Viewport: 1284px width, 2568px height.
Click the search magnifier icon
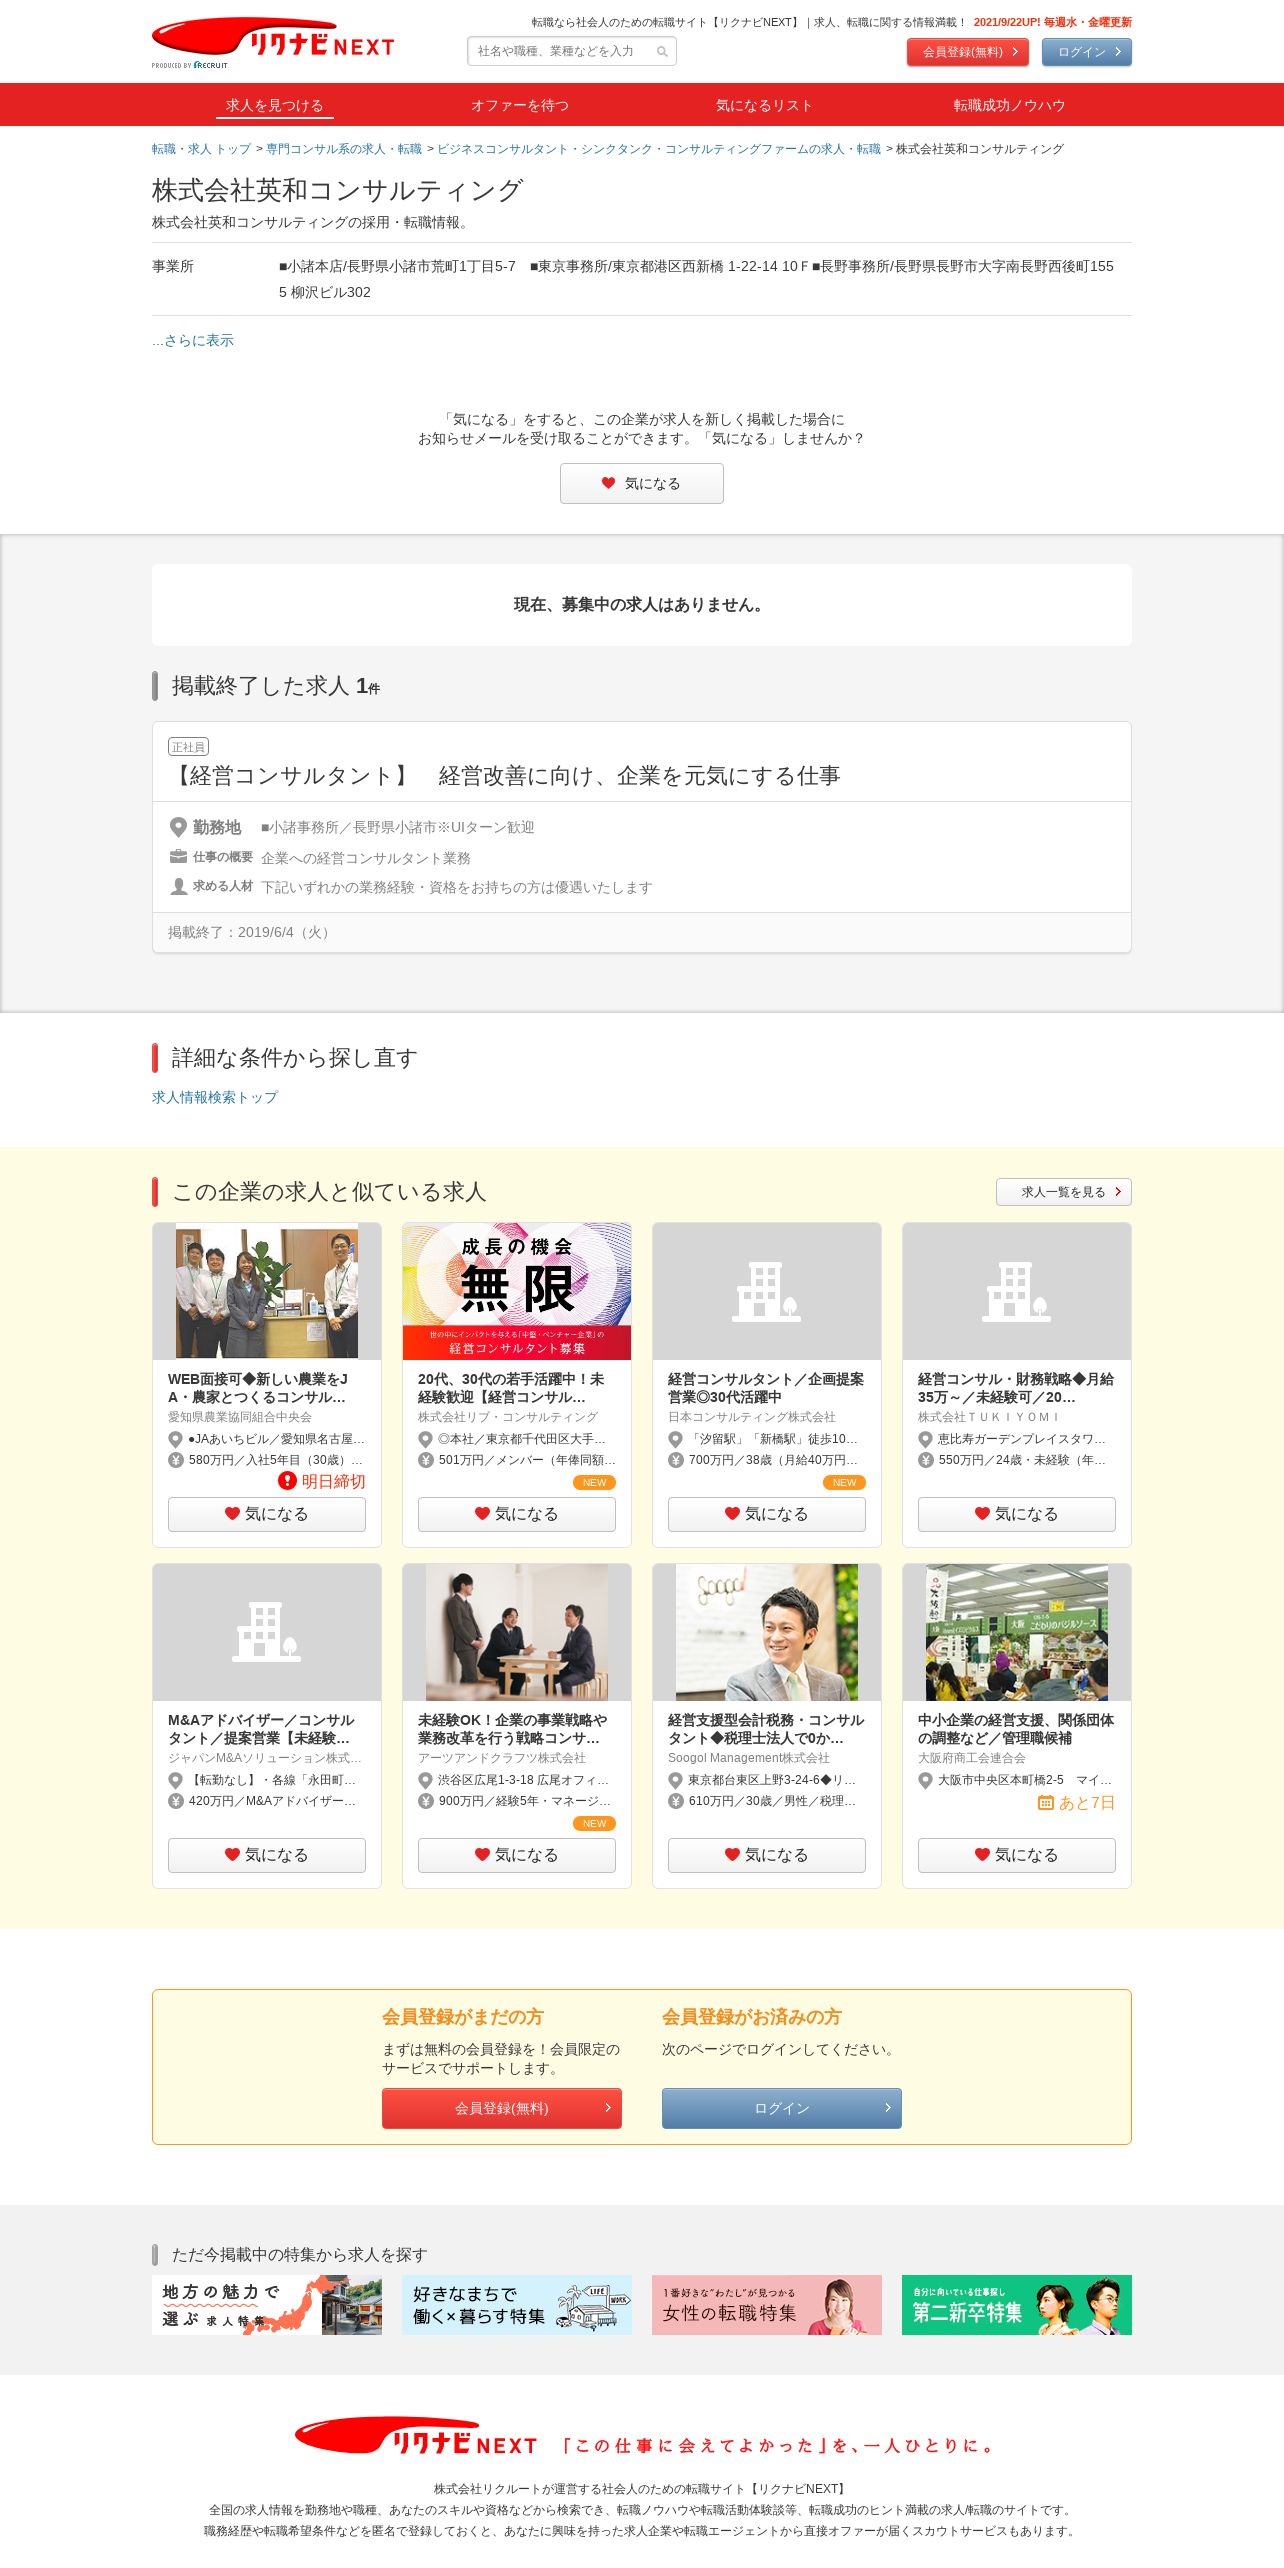662,52
